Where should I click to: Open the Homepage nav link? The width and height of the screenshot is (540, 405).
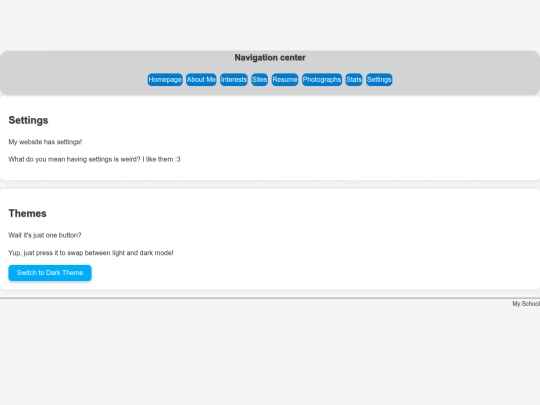(x=165, y=80)
